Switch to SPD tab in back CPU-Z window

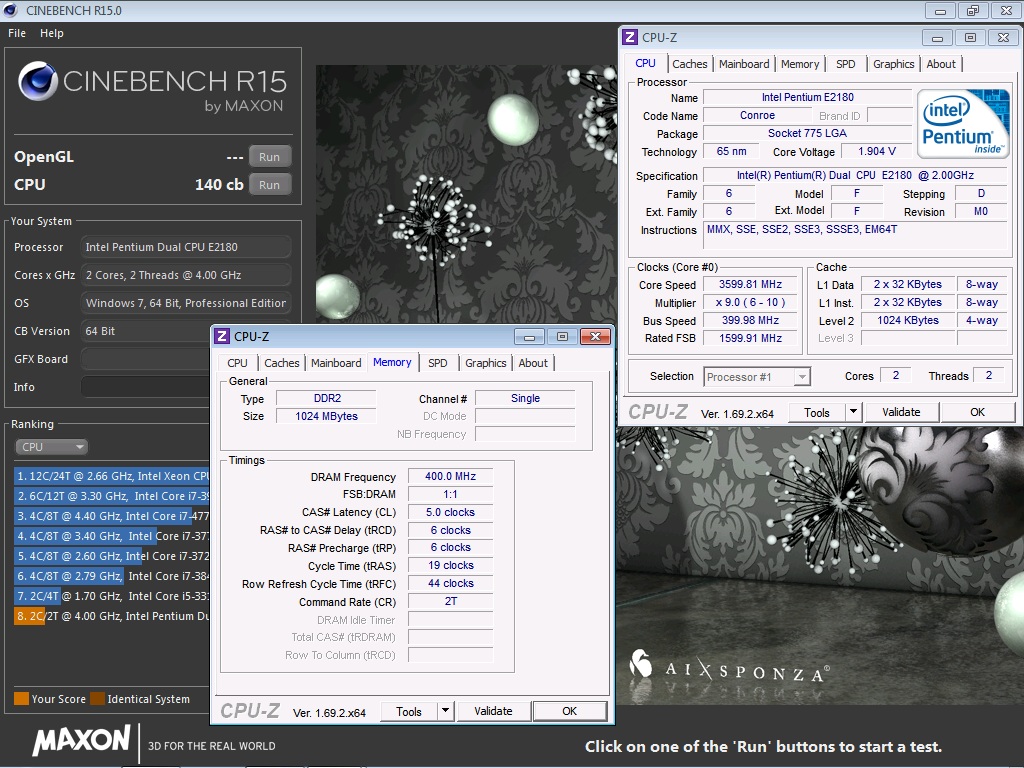tap(845, 64)
